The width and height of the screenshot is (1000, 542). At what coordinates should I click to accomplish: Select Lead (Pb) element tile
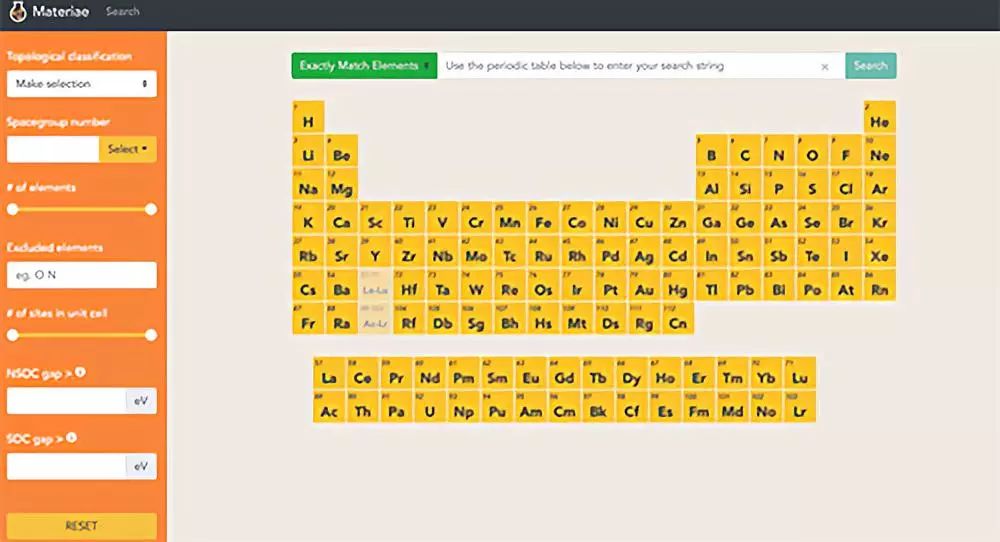pyautogui.click(x=745, y=285)
